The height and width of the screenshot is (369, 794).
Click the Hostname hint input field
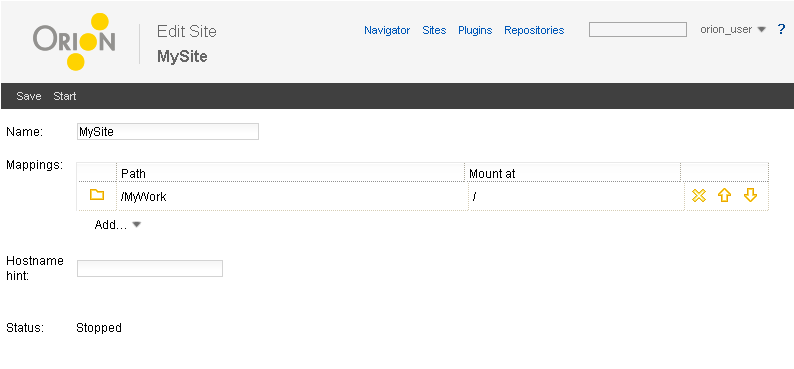pos(150,268)
